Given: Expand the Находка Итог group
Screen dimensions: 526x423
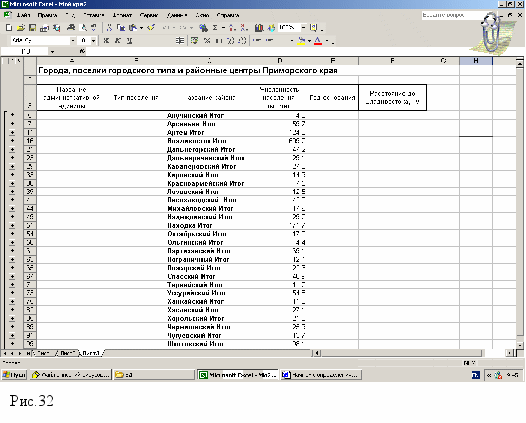Looking at the screenshot, I should pos(12,225).
